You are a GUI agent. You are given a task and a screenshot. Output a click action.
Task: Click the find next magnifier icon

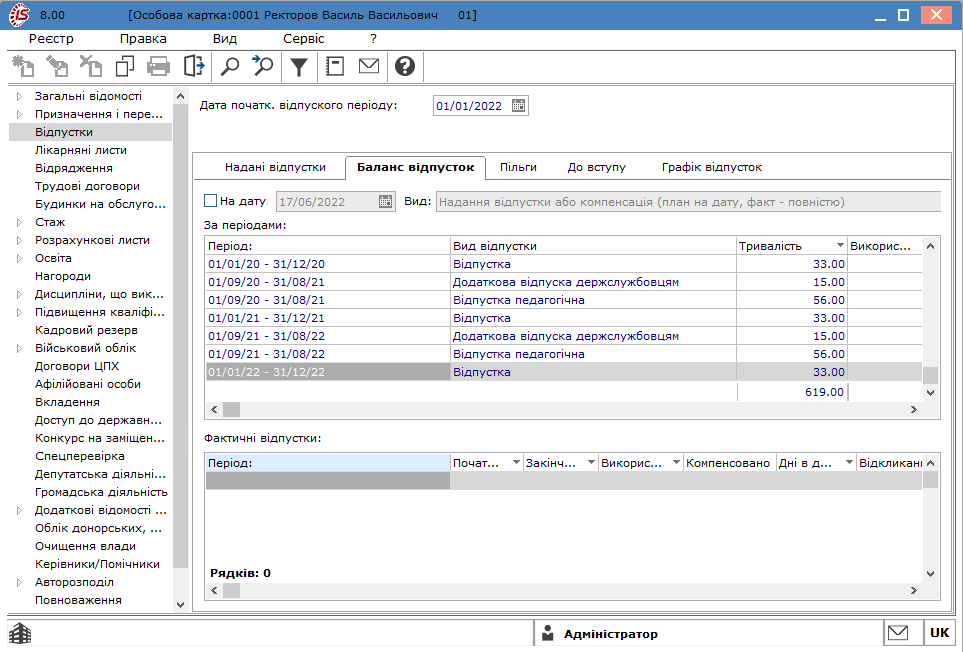263,66
